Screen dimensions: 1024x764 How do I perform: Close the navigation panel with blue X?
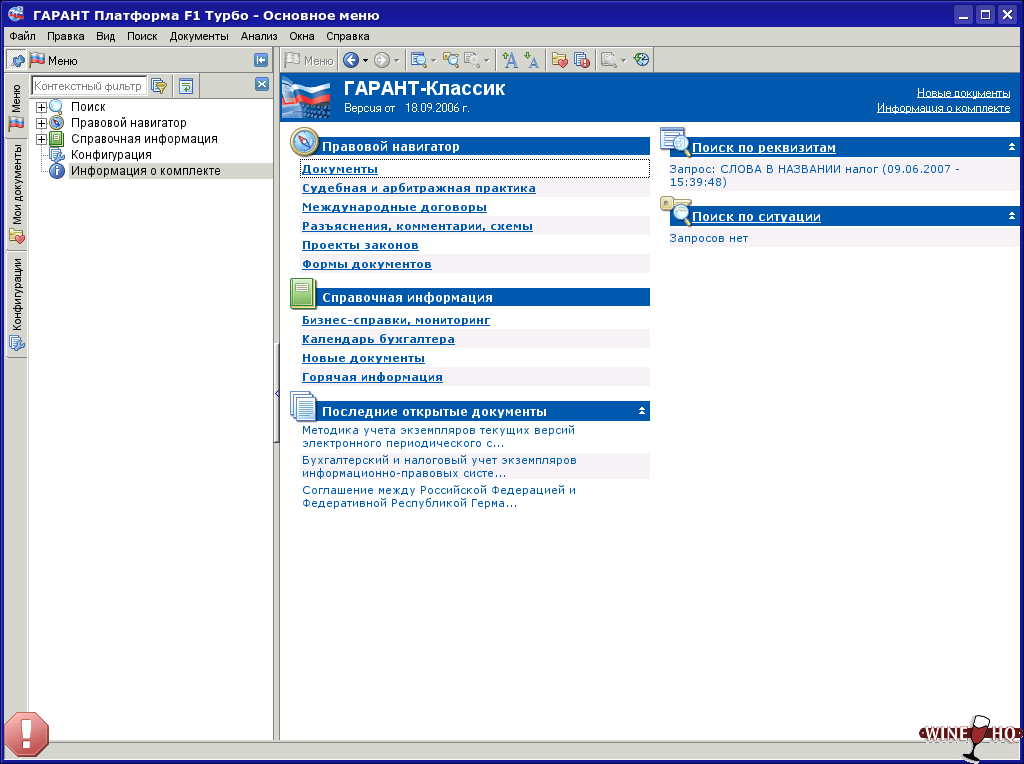262,85
